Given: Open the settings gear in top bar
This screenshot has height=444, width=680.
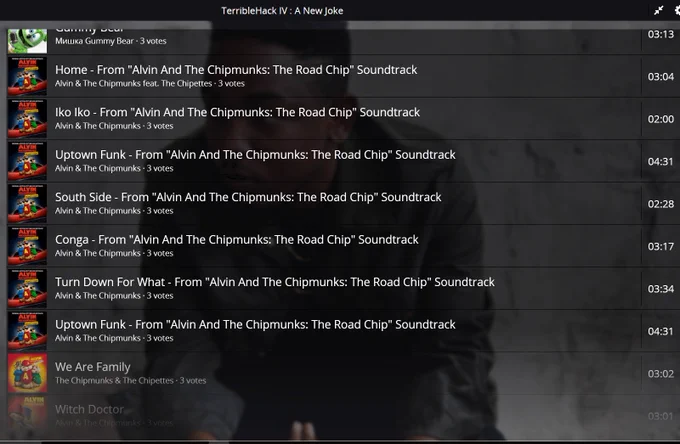Looking at the screenshot, I should click(x=677, y=10).
